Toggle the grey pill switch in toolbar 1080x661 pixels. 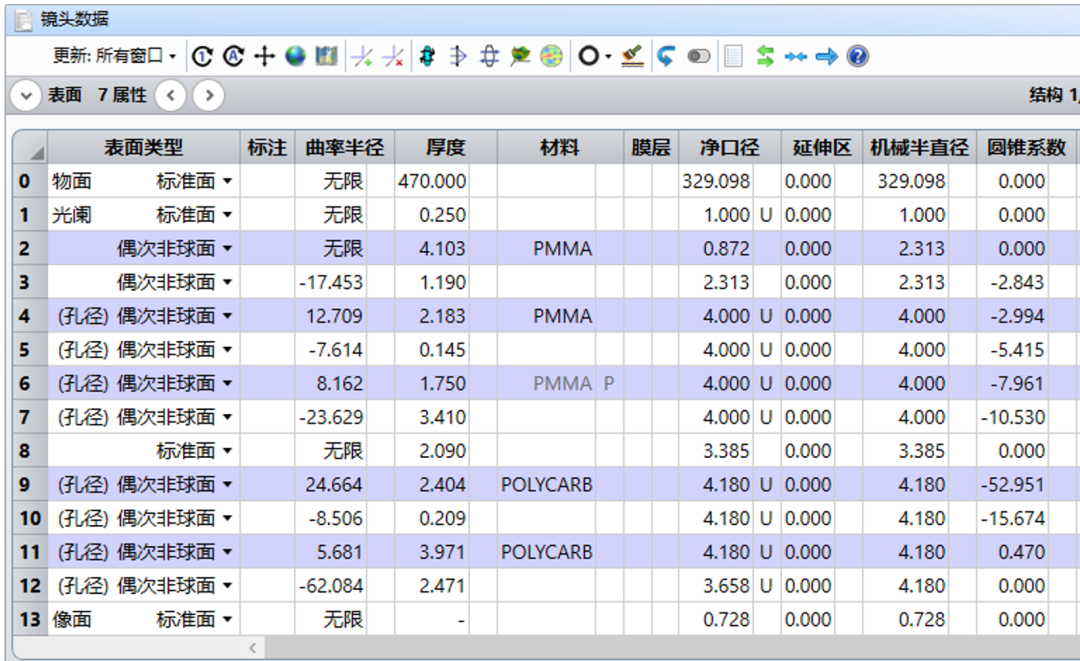tap(698, 56)
